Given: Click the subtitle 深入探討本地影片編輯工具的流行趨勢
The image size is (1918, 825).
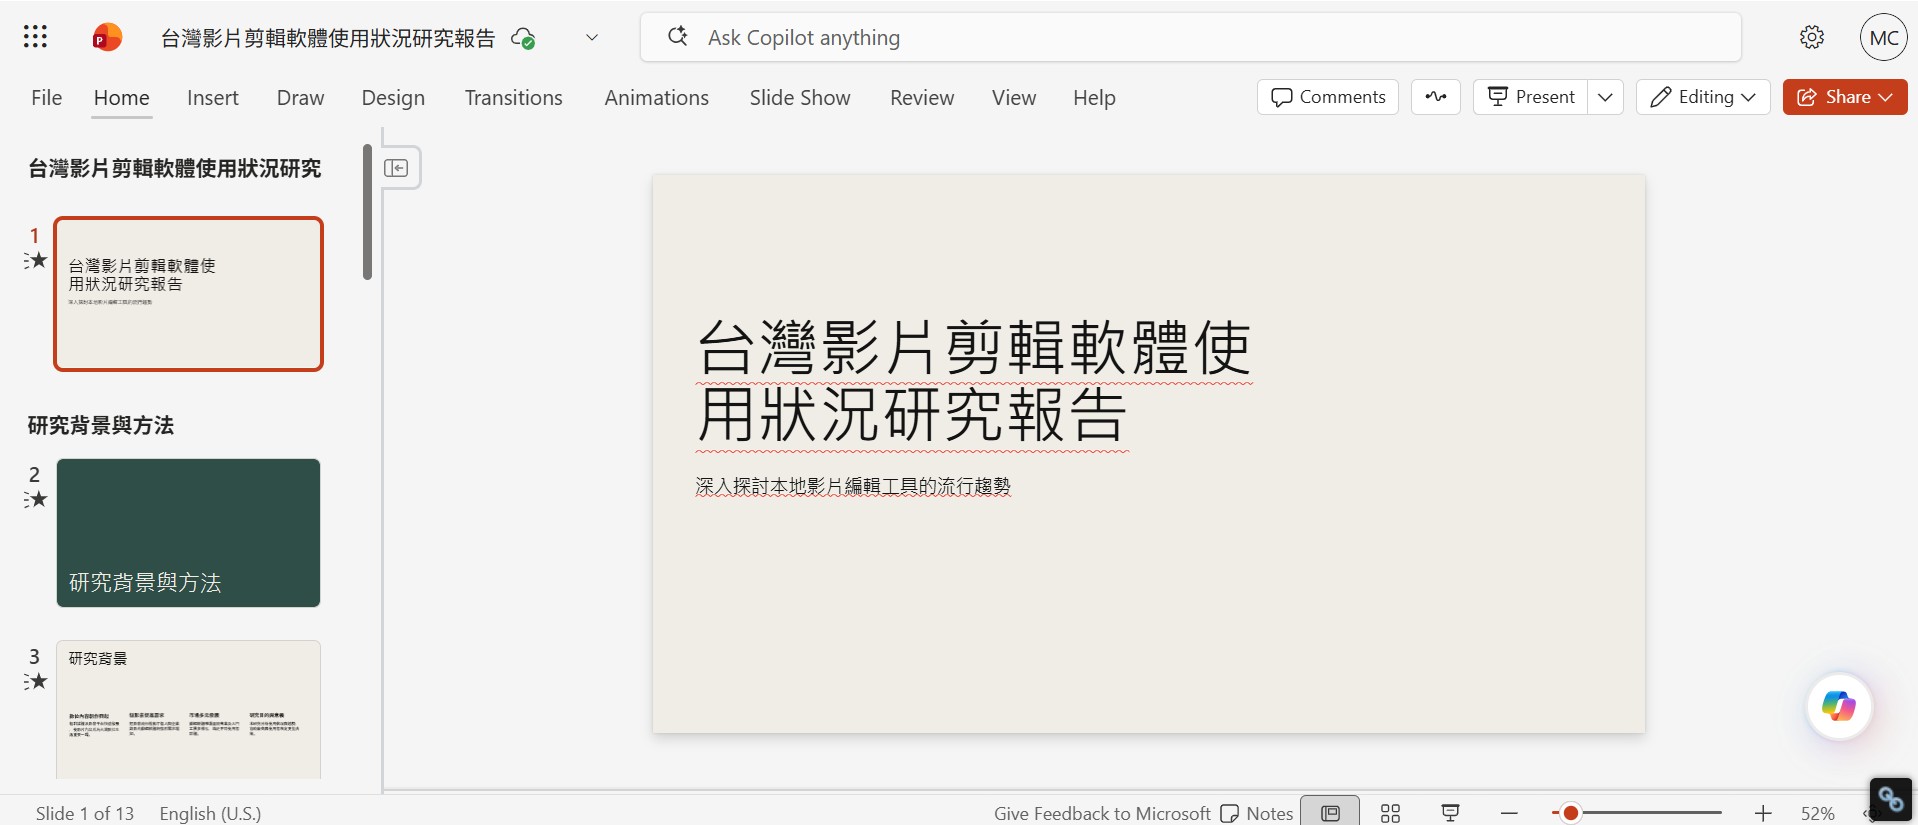Looking at the screenshot, I should pyautogui.click(x=853, y=486).
